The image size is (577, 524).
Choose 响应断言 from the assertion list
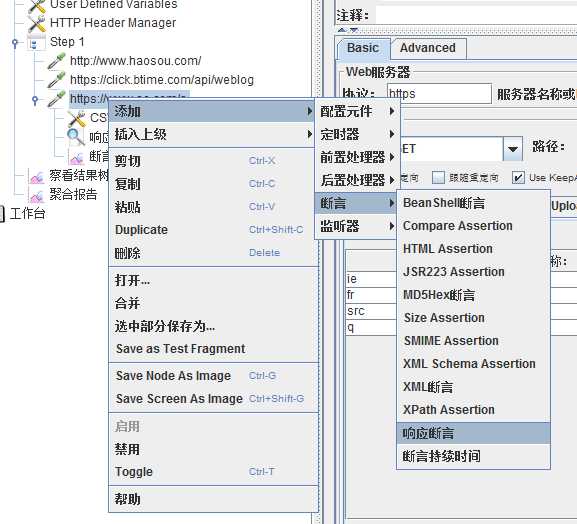pos(474,433)
